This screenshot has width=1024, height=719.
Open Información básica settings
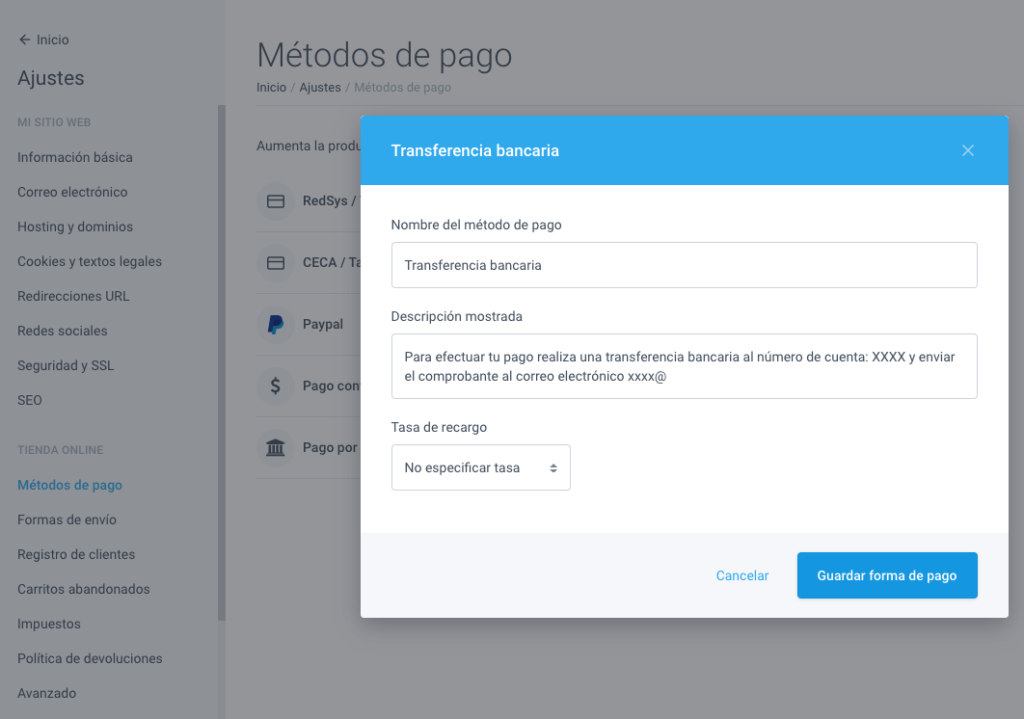point(74,157)
